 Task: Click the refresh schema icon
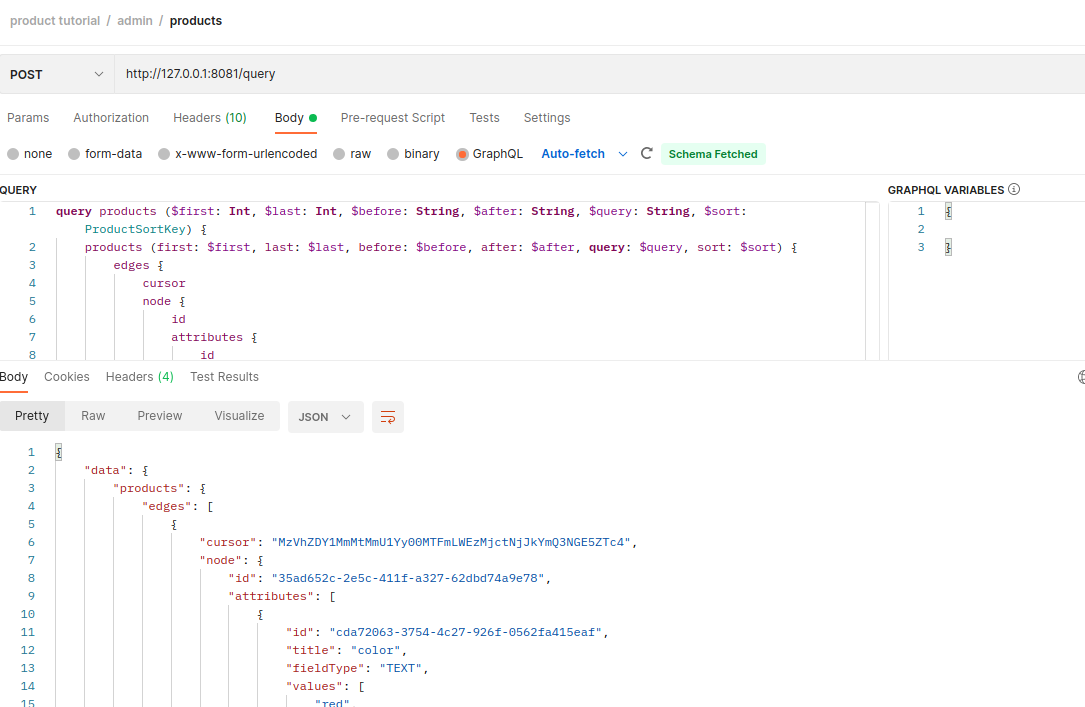pos(647,154)
